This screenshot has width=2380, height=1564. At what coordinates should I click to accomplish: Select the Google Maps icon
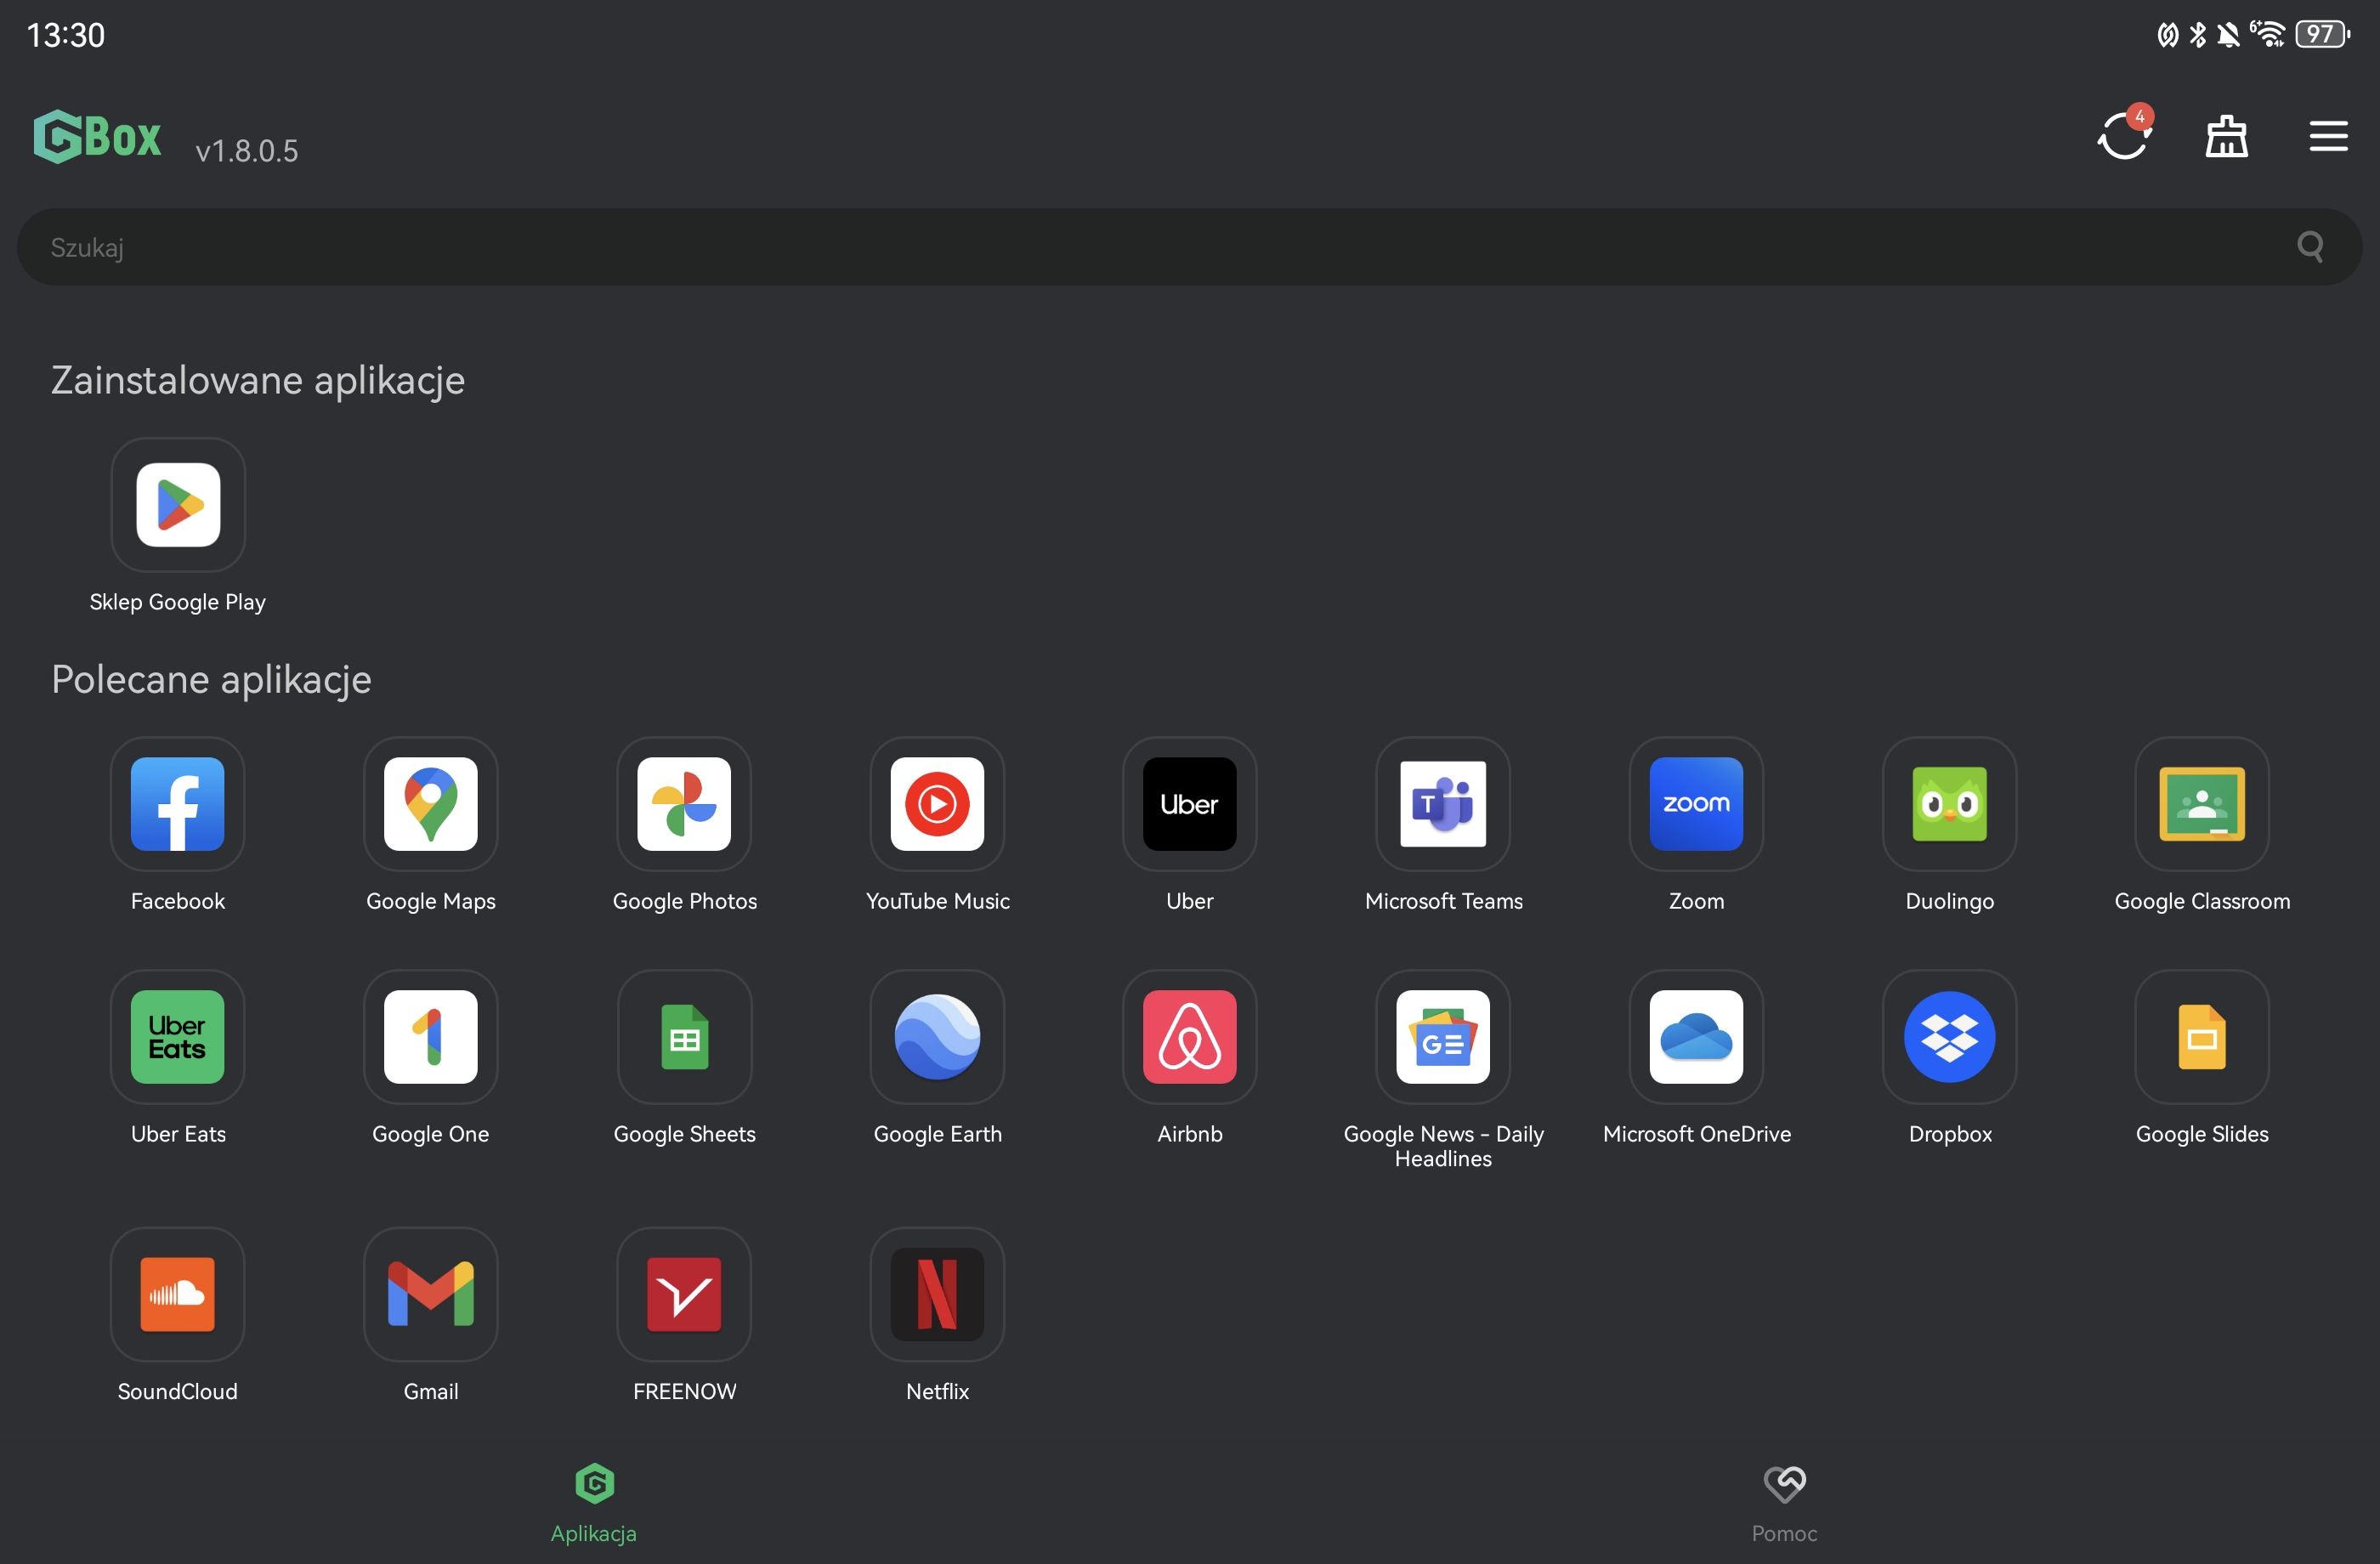click(431, 804)
